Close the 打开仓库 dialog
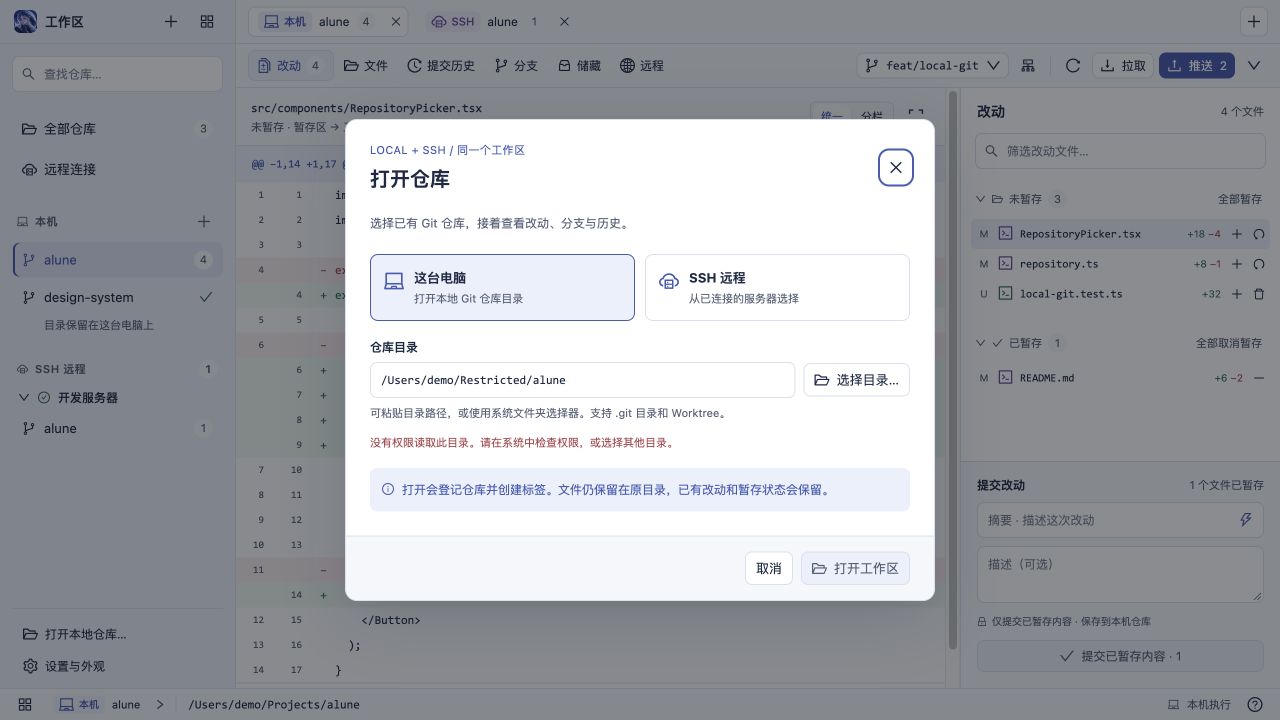This screenshot has height=720, width=1280. click(895, 168)
